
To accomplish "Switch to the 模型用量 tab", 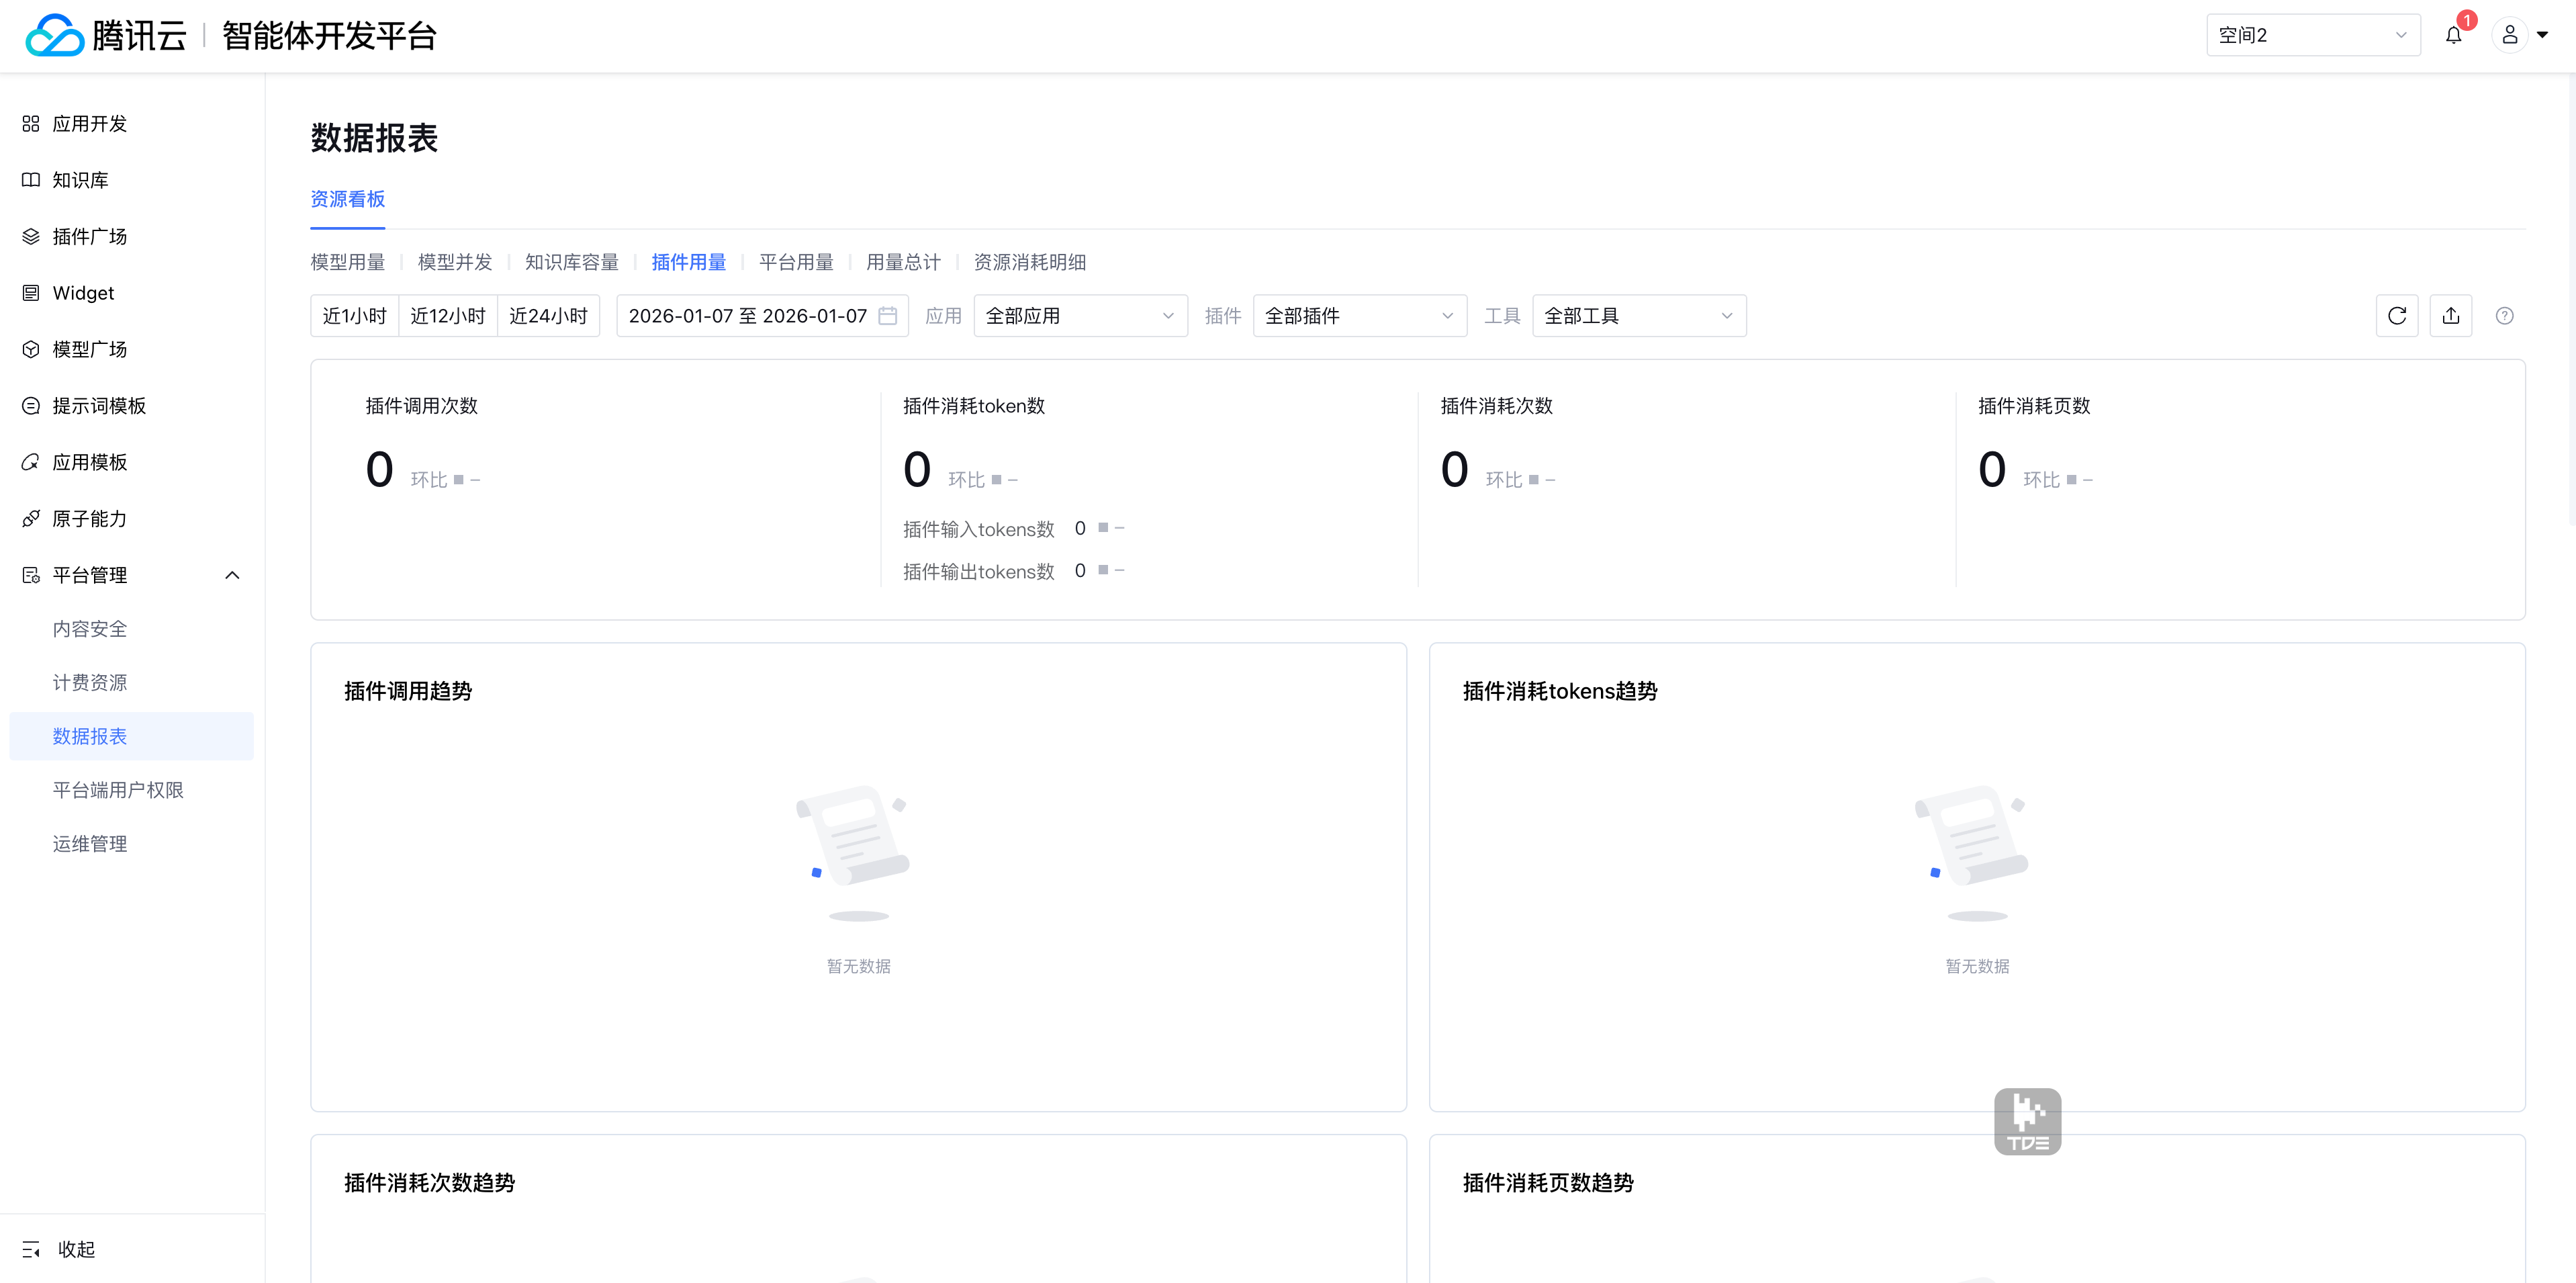I will 347,262.
